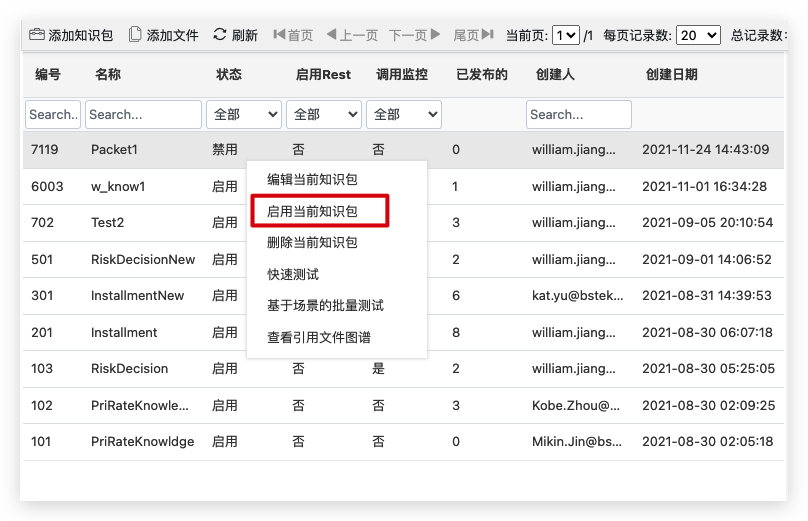Viewport: 808px width, 521px height.
Task: Click the 创建人 search input field
Action: [x=578, y=115]
